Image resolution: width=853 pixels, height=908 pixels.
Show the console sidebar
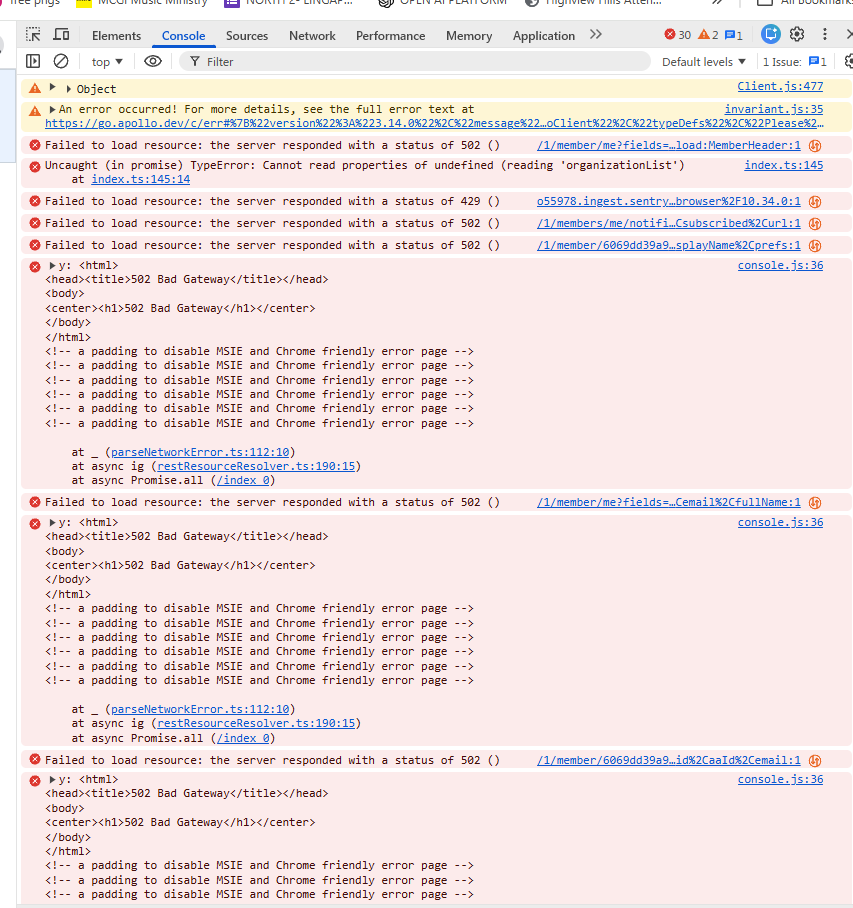33,61
